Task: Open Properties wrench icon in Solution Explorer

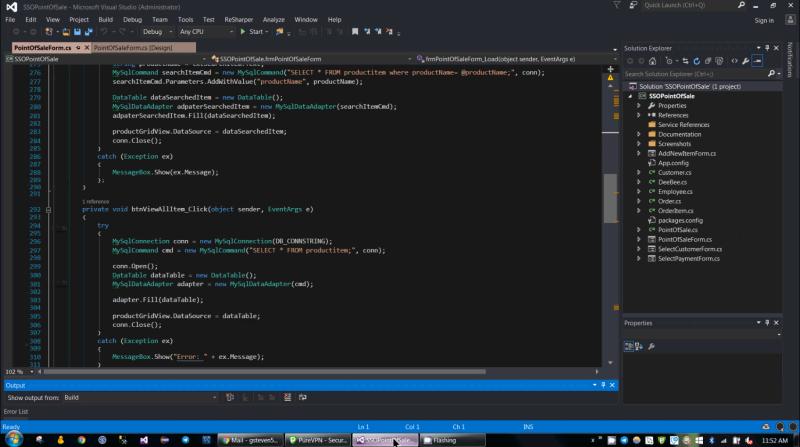Action: pyautogui.click(x=746, y=61)
